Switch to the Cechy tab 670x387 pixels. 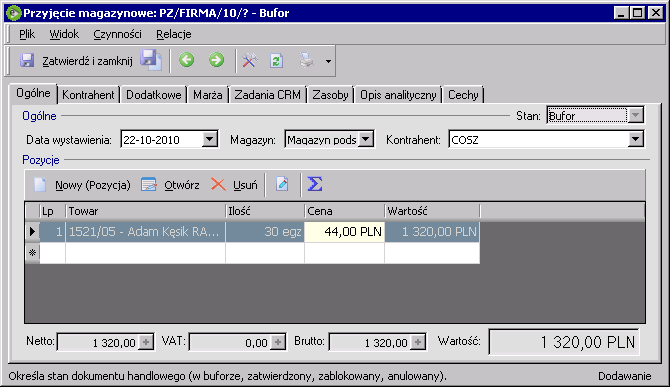(x=463, y=95)
